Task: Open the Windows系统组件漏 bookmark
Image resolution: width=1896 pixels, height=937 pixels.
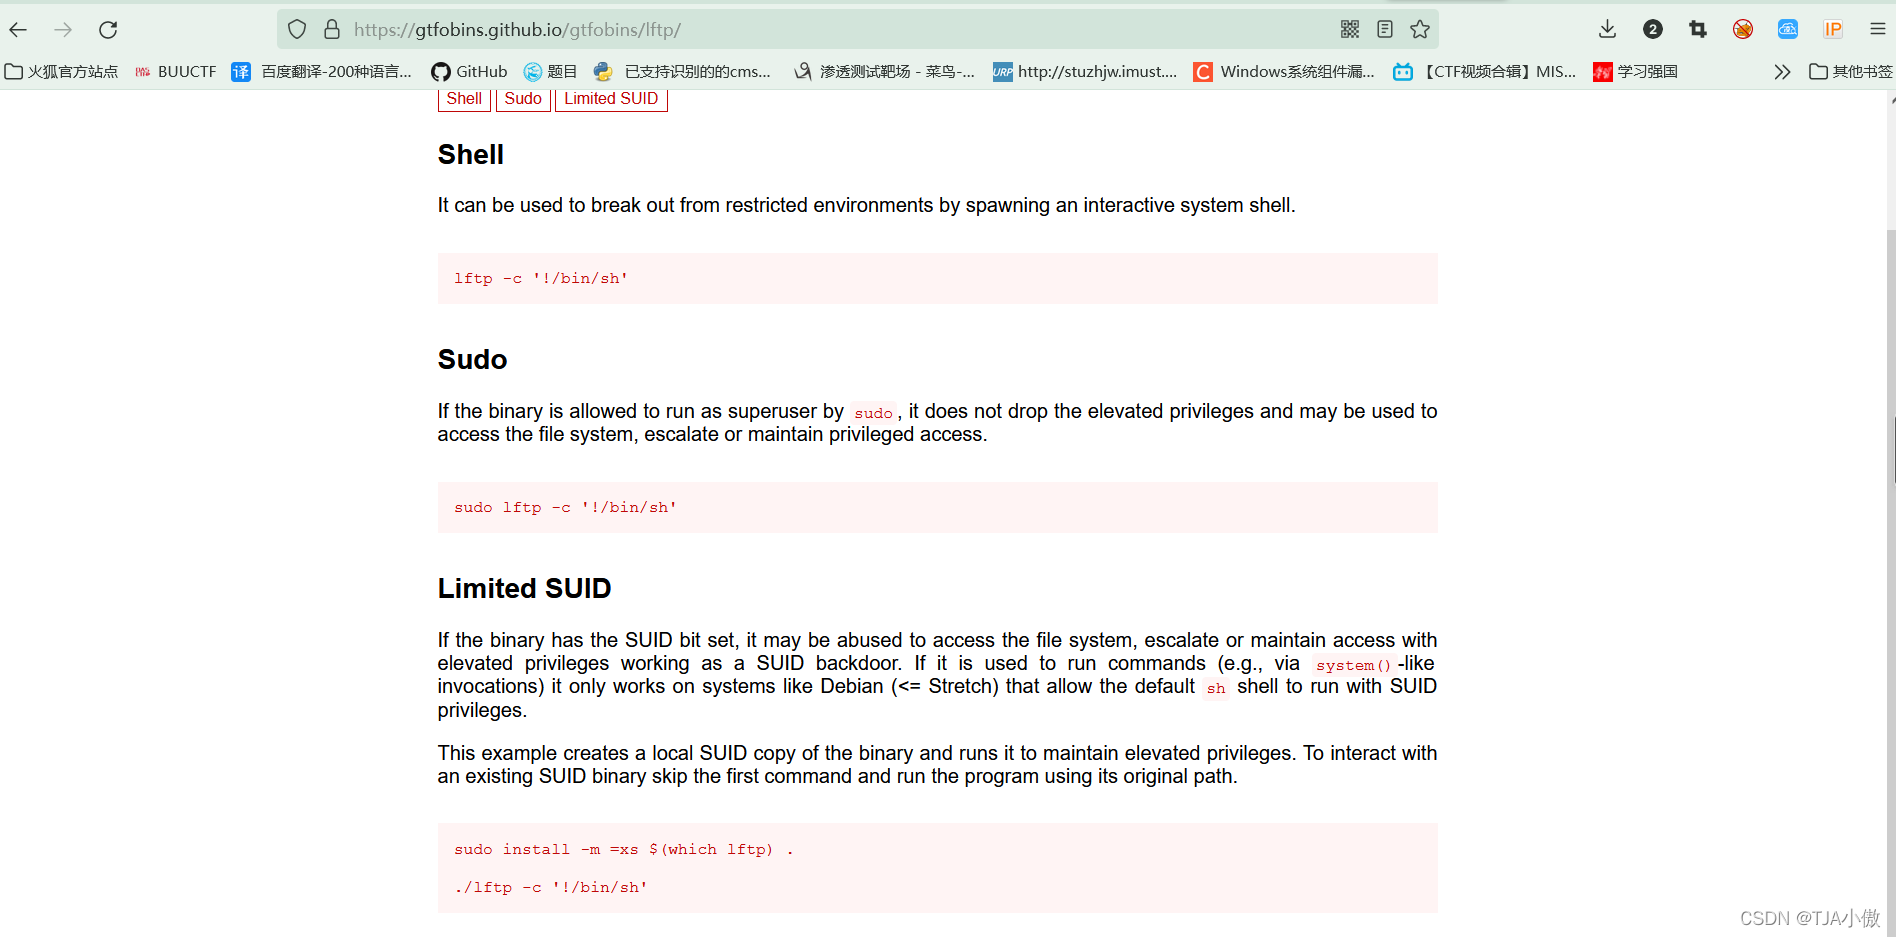Action: (1284, 72)
